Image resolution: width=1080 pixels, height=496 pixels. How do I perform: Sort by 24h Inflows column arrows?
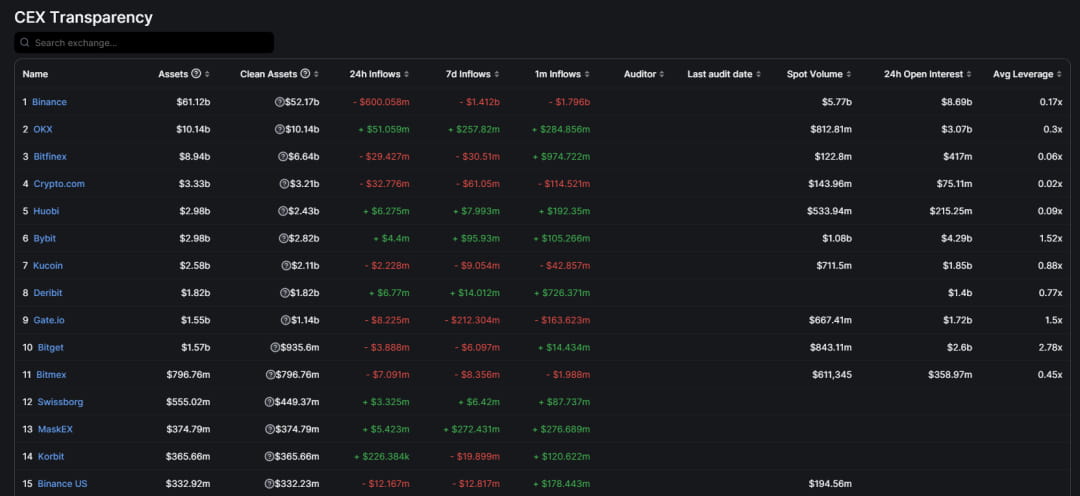[x=406, y=74]
